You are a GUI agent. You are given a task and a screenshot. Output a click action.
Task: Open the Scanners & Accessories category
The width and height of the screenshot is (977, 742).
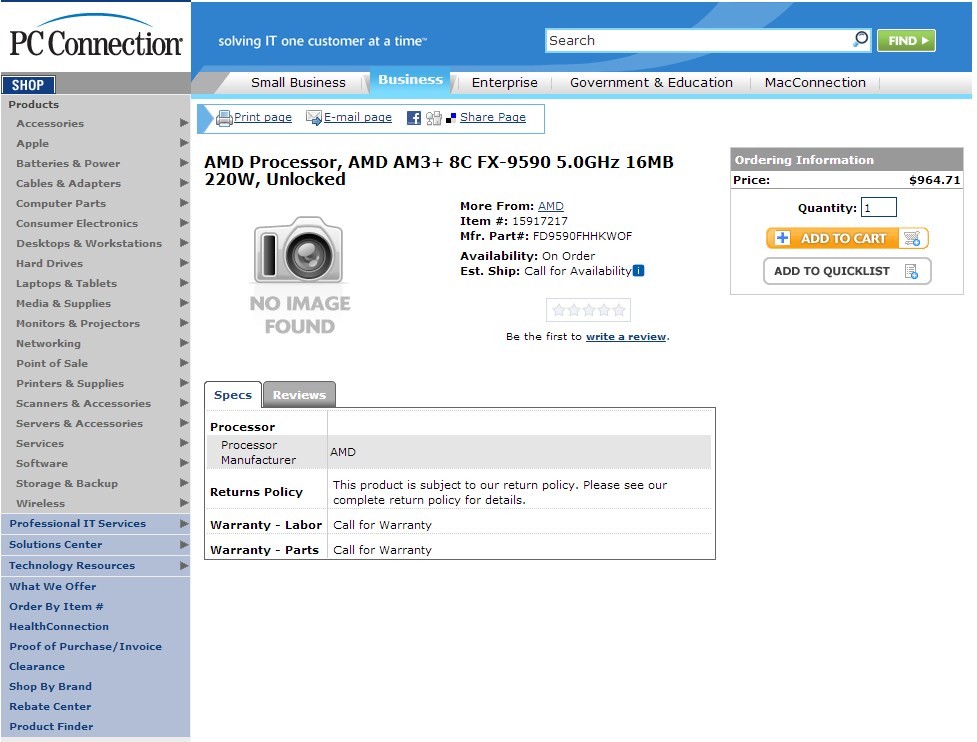[x=83, y=403]
